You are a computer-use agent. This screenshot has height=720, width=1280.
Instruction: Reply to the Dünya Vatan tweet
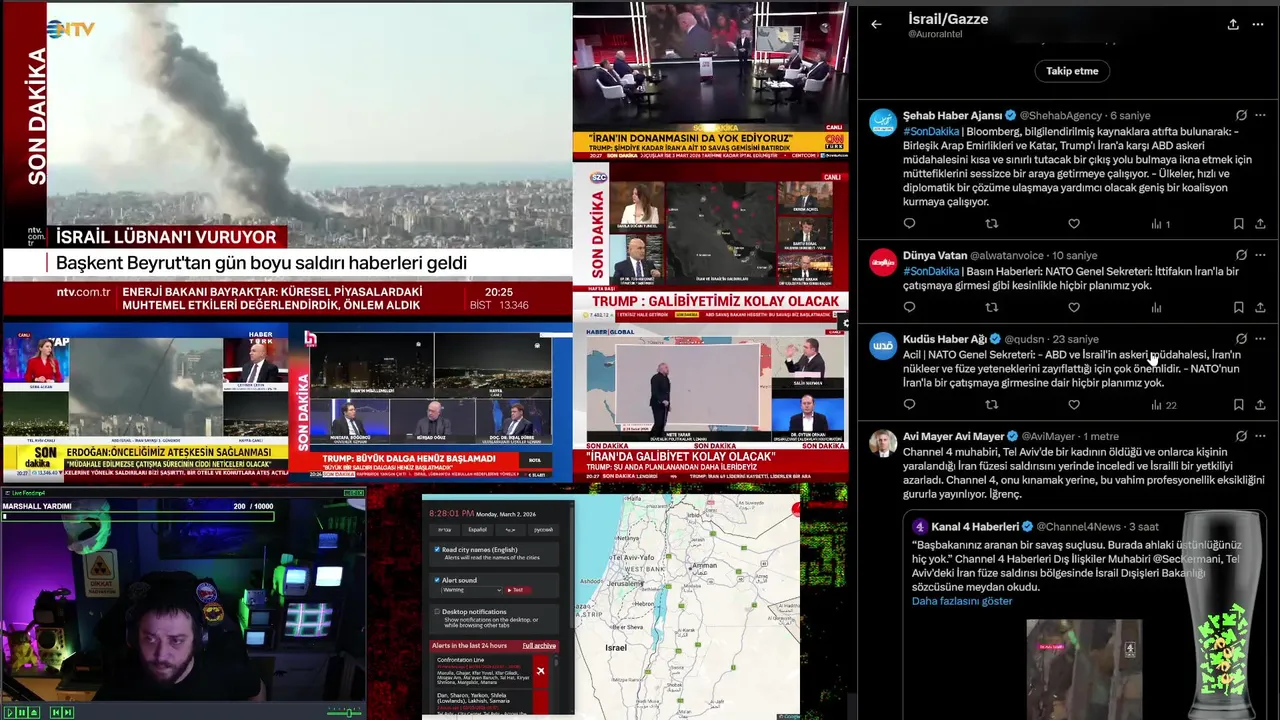[909, 307]
